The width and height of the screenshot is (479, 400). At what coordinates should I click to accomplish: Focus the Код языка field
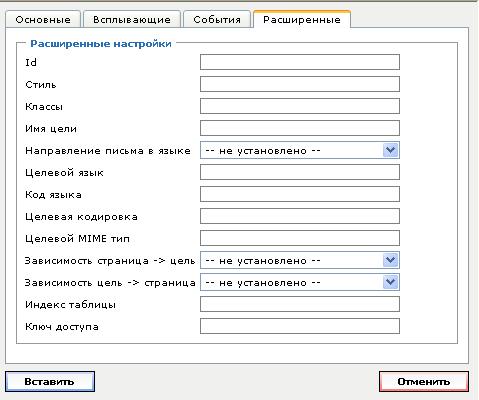tap(300, 194)
